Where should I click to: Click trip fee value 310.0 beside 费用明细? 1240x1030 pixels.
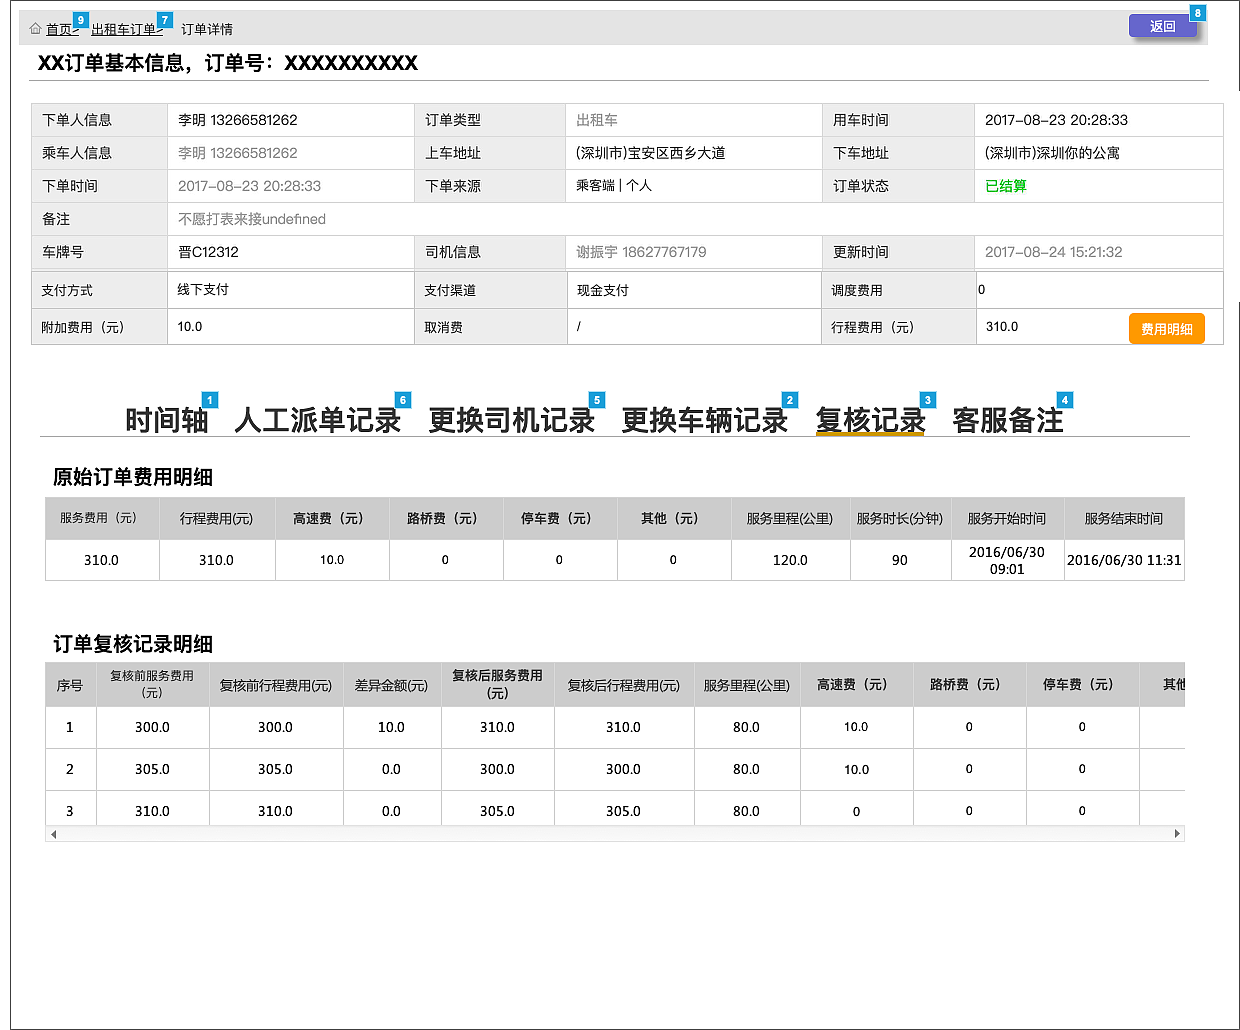tap(1002, 327)
